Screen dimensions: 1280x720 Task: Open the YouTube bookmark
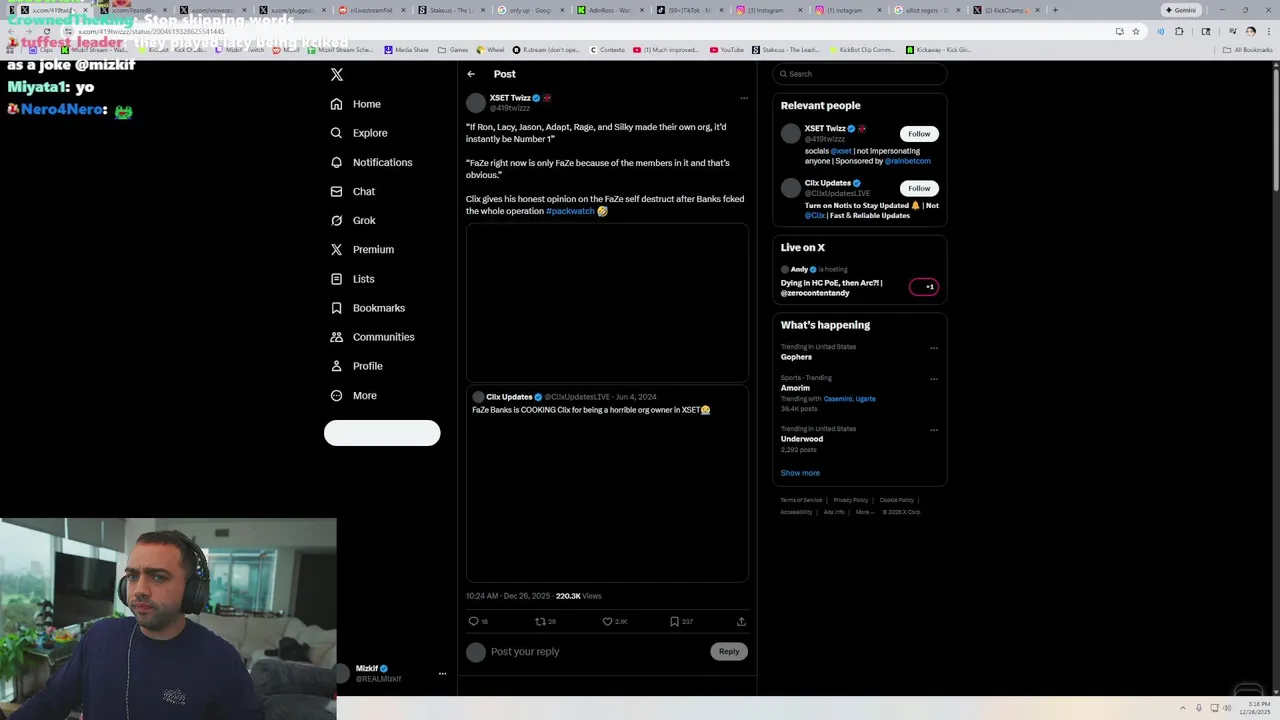[727, 49]
